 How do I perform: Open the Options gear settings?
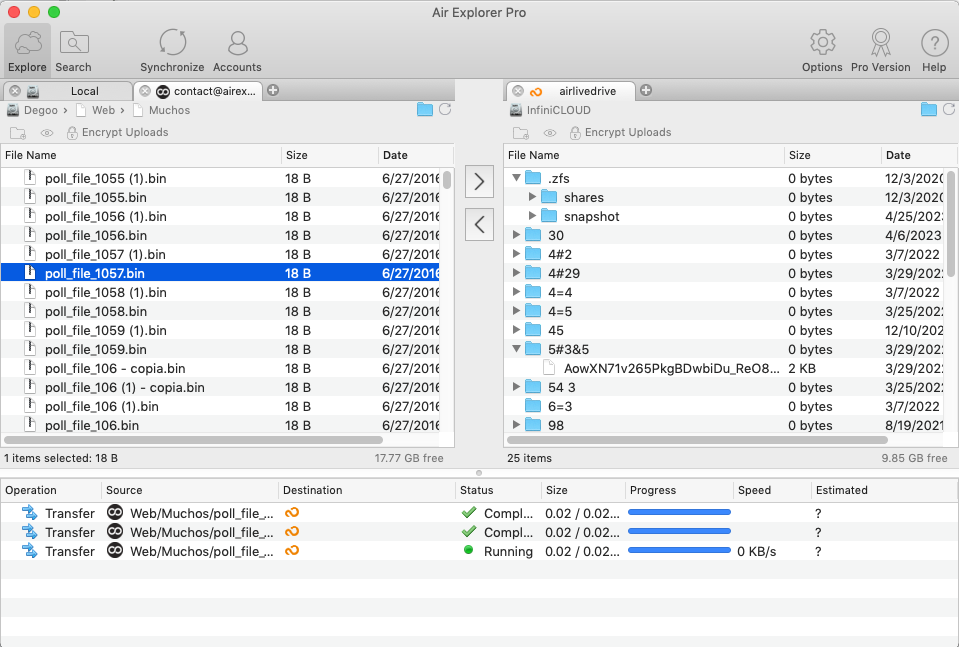pyautogui.click(x=822, y=51)
